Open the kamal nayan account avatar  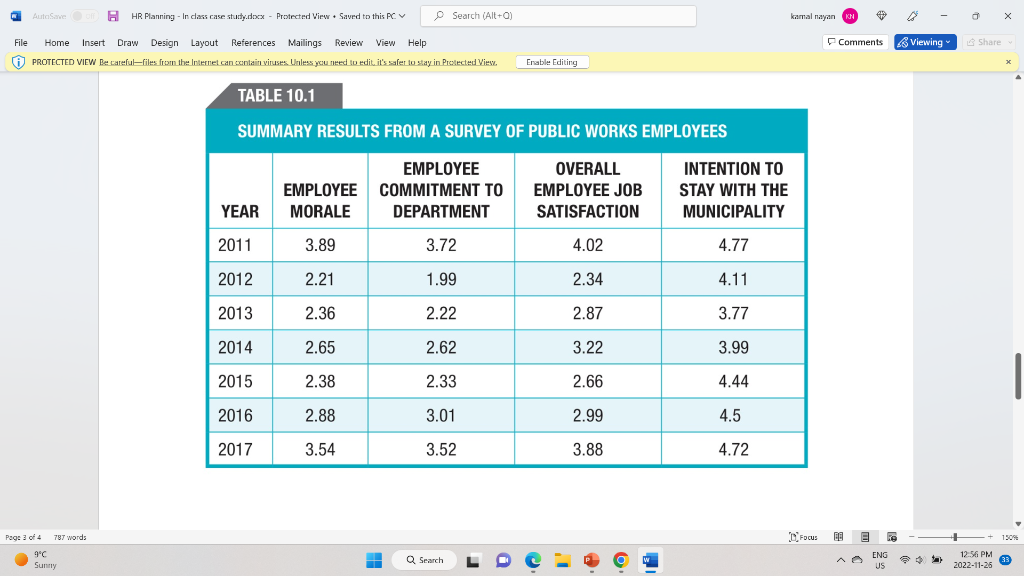click(x=850, y=16)
